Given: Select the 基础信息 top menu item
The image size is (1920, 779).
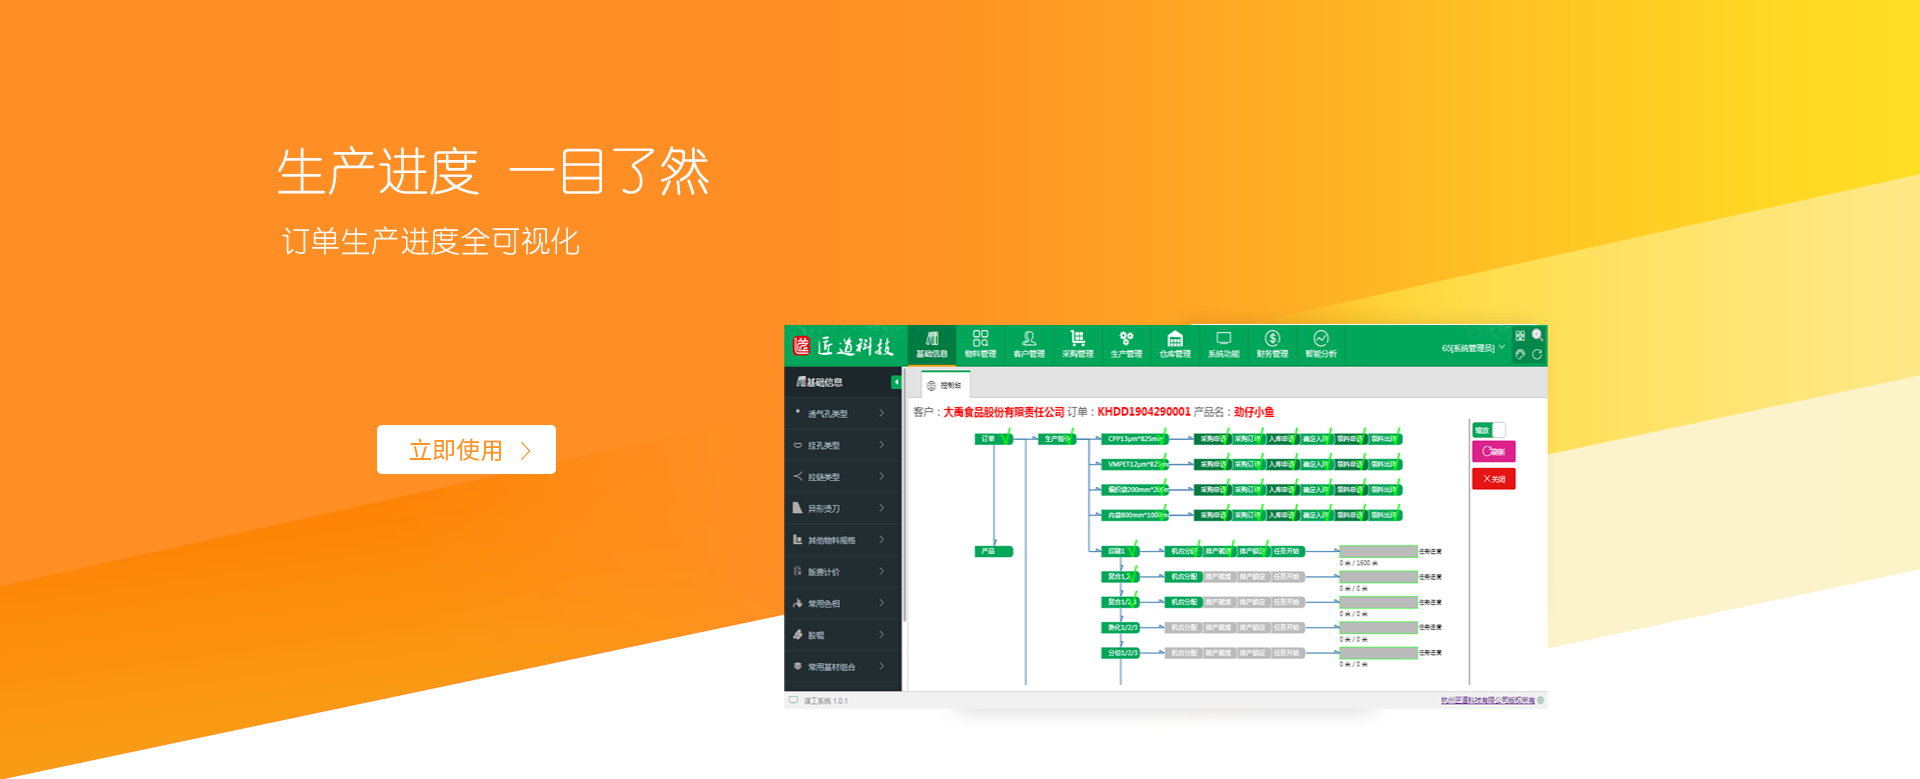Looking at the screenshot, I should click(932, 344).
